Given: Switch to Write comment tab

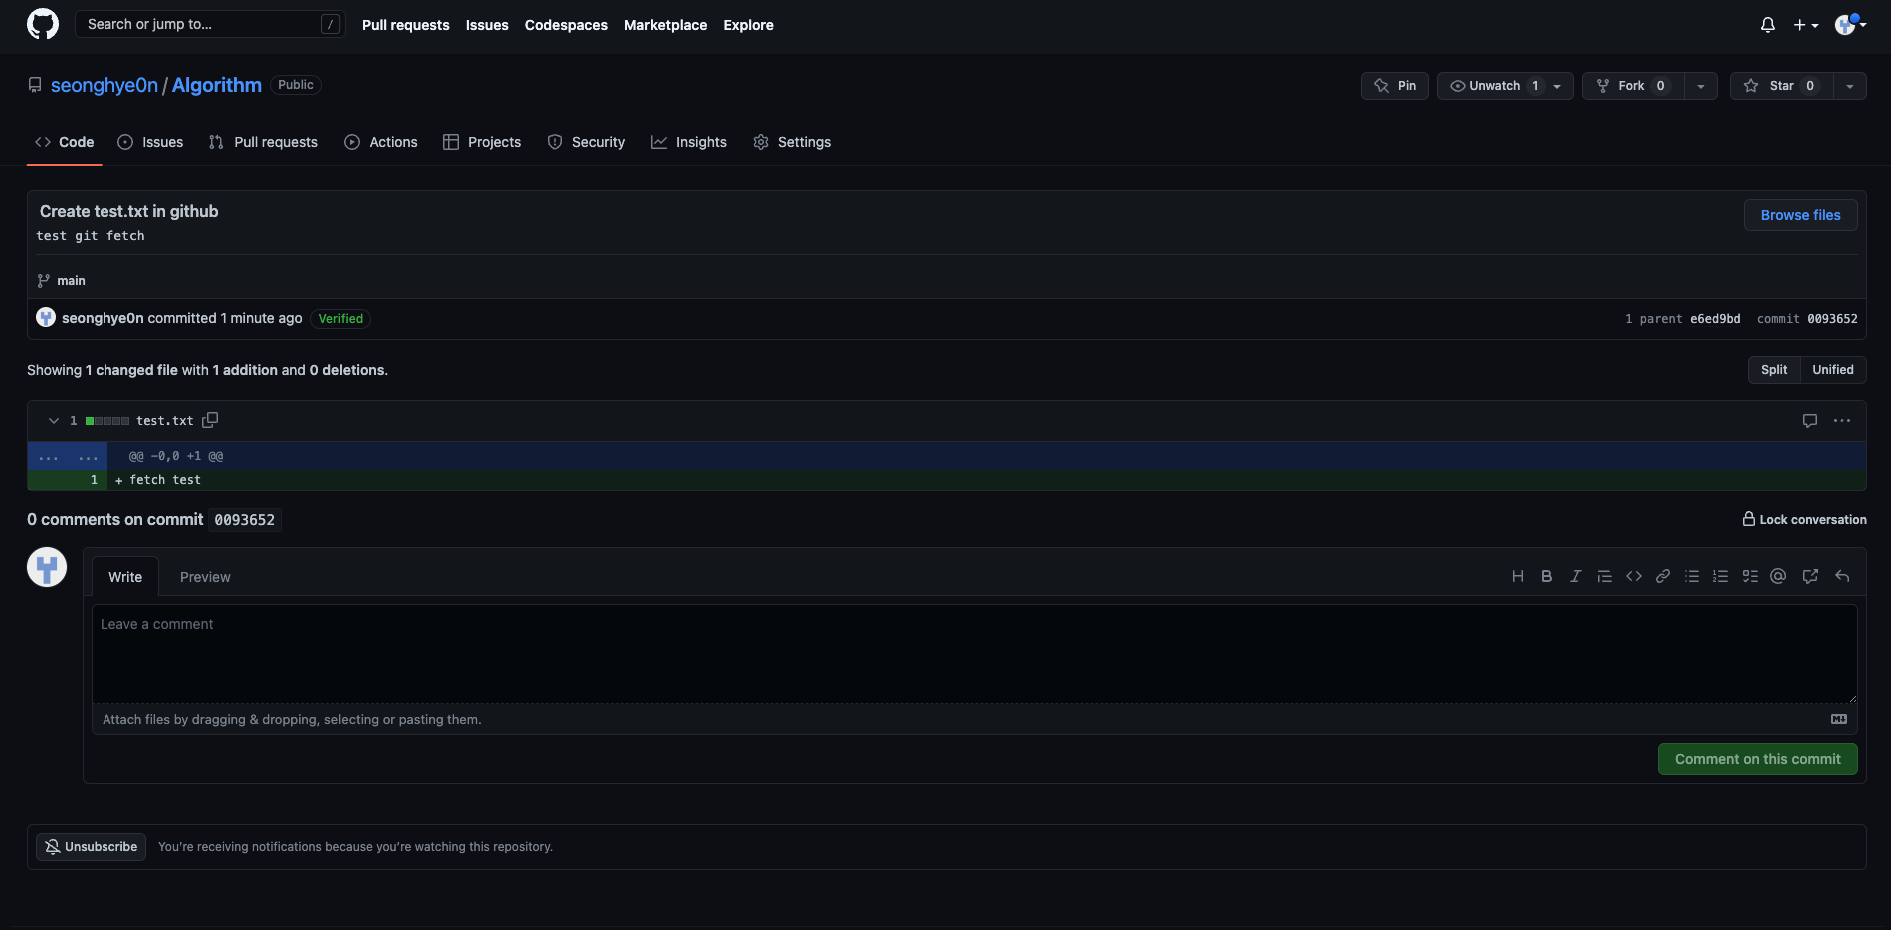Looking at the screenshot, I should (x=125, y=577).
